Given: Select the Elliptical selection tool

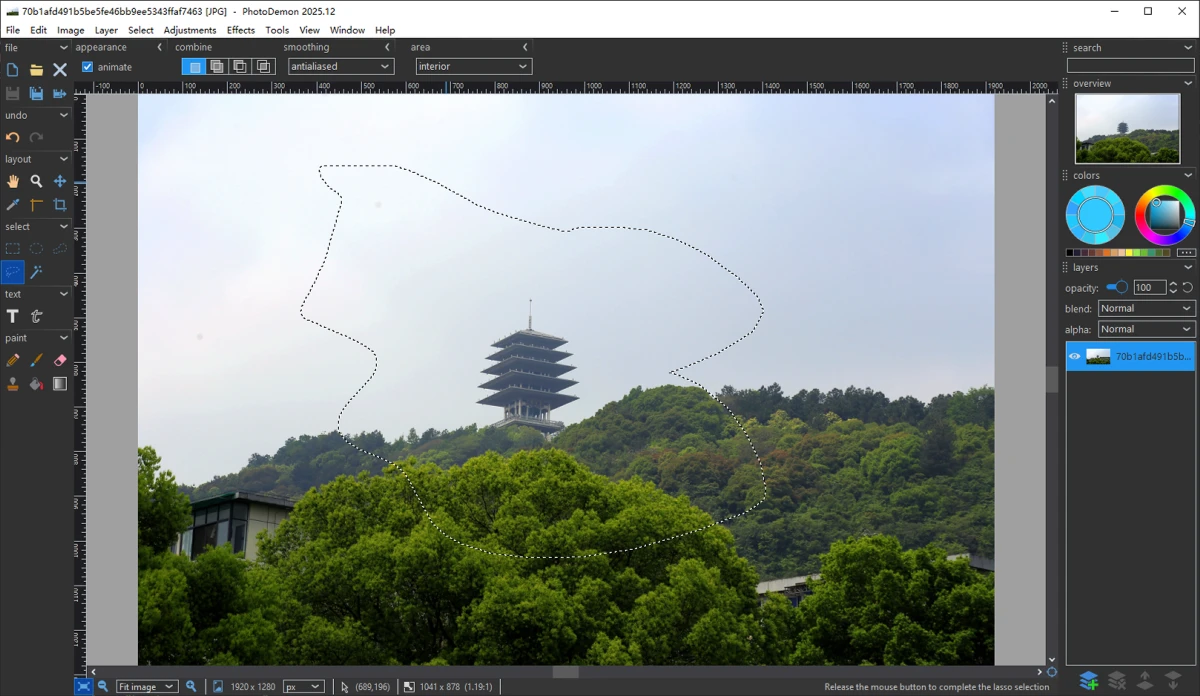Looking at the screenshot, I should pos(36,248).
